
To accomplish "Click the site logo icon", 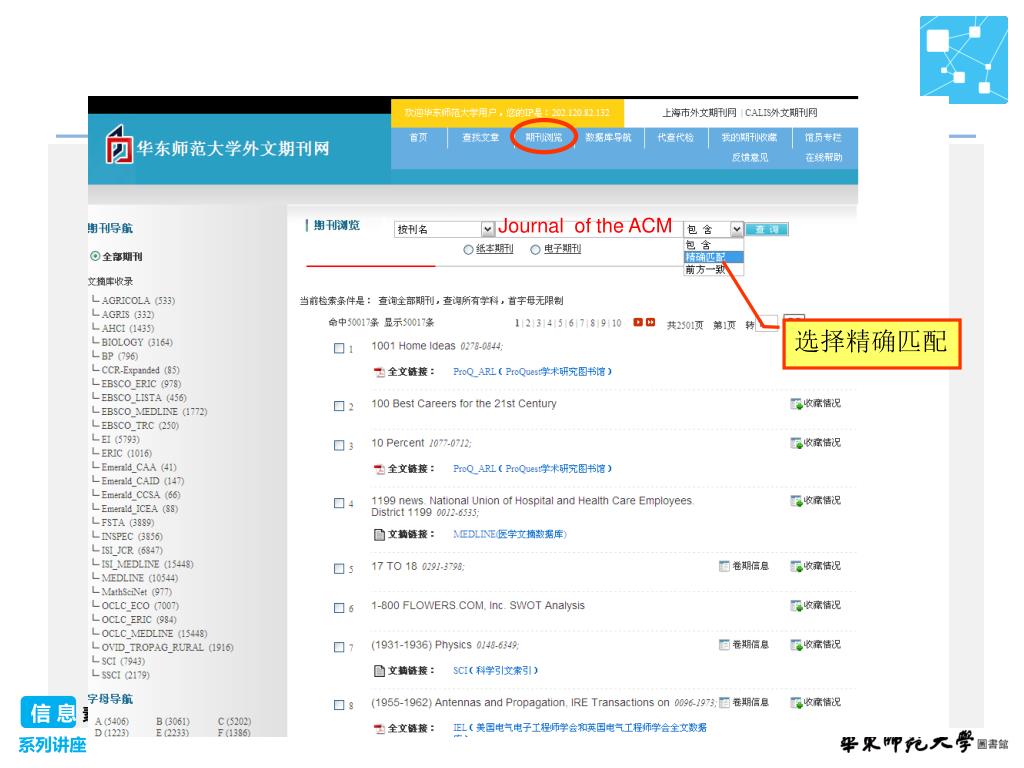I will pos(119,144).
